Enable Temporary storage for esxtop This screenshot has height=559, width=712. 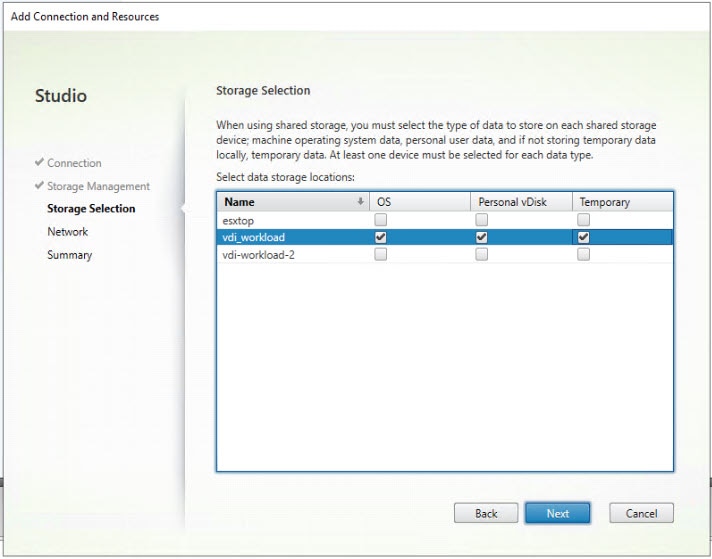click(583, 220)
